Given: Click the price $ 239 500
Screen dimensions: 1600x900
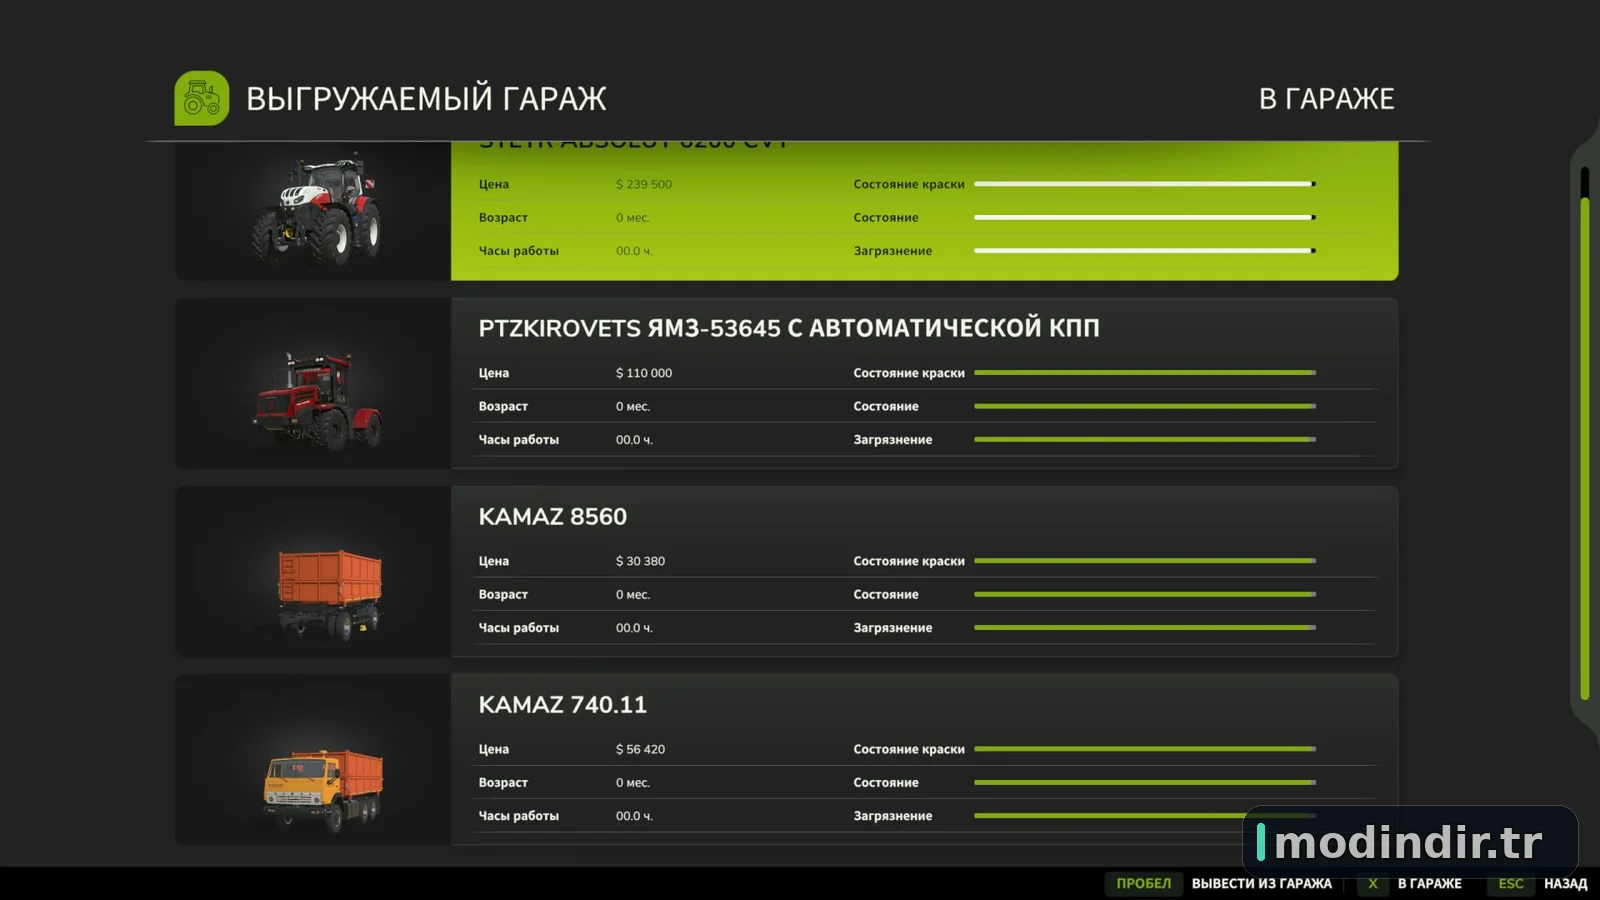Looking at the screenshot, I should click(644, 185).
